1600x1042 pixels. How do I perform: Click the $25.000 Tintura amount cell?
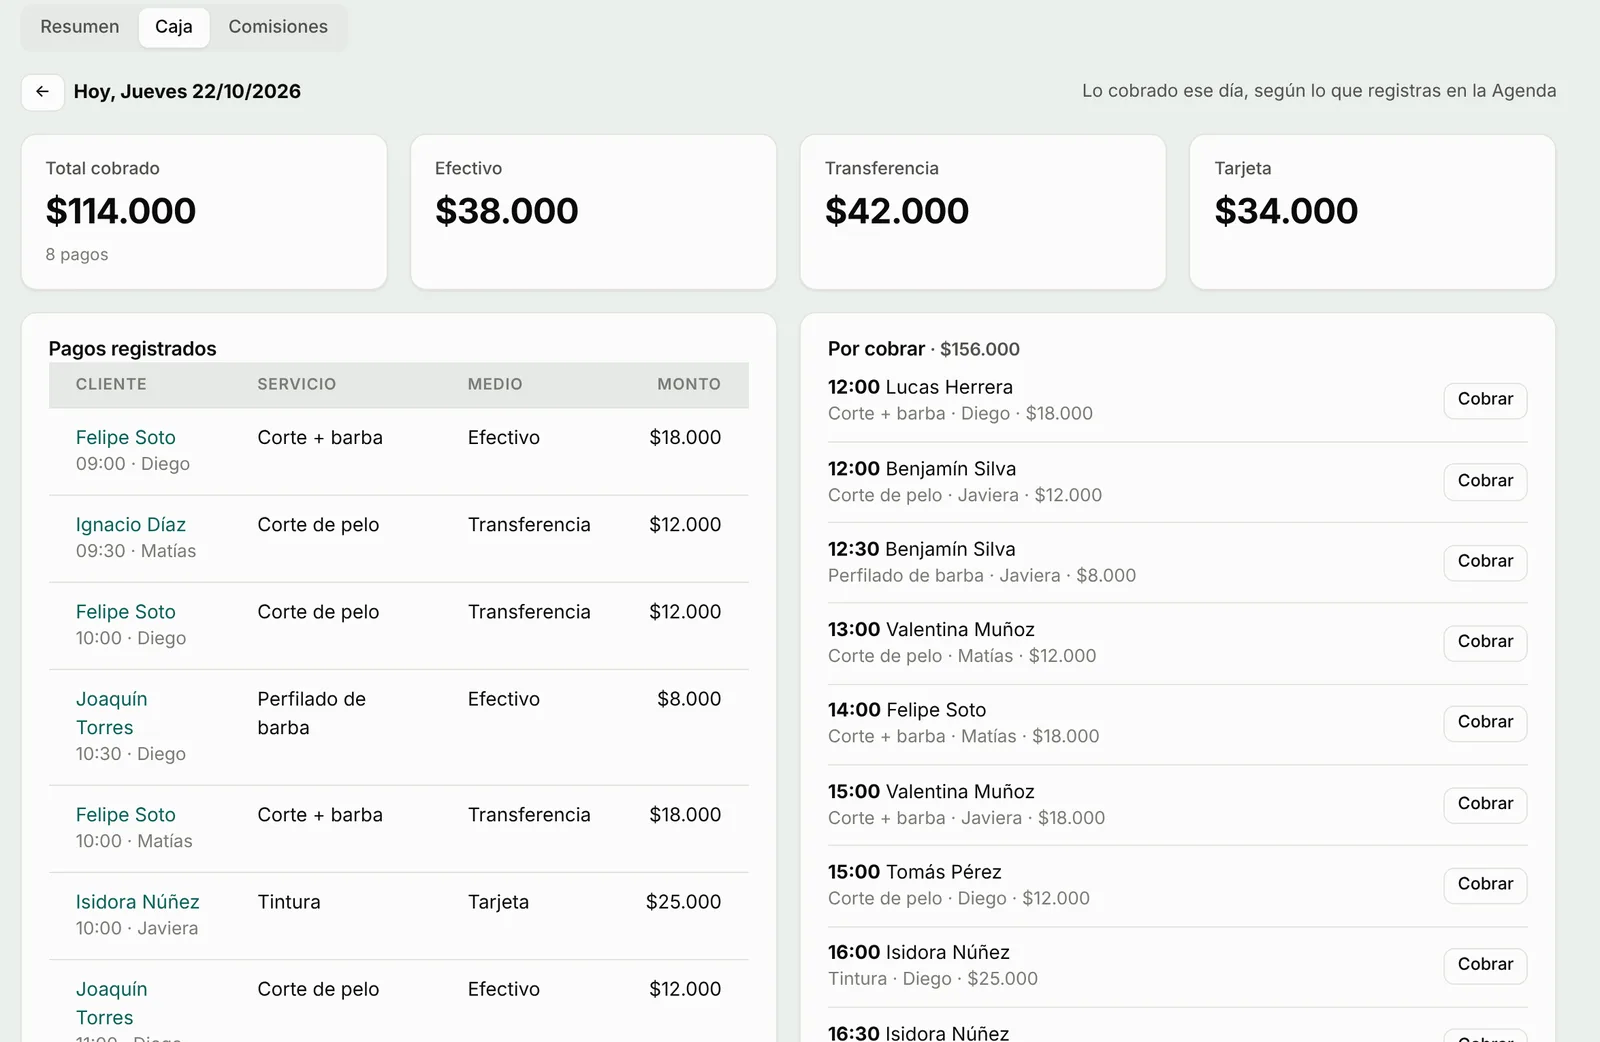tap(683, 902)
